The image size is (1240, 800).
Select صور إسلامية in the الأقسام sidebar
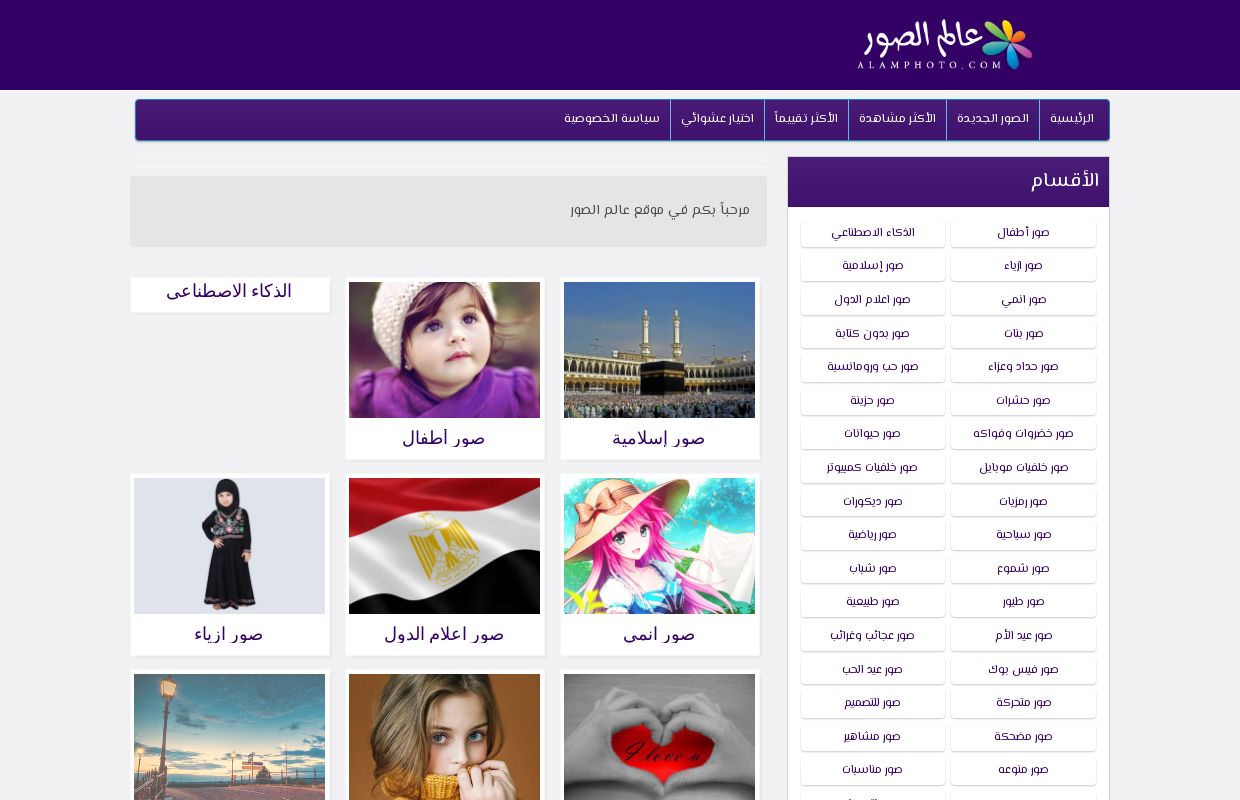tap(873, 266)
